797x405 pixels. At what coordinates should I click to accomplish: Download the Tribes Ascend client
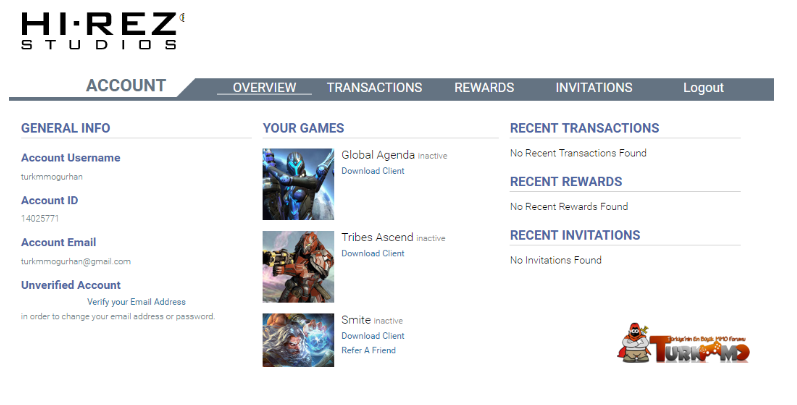(x=373, y=253)
